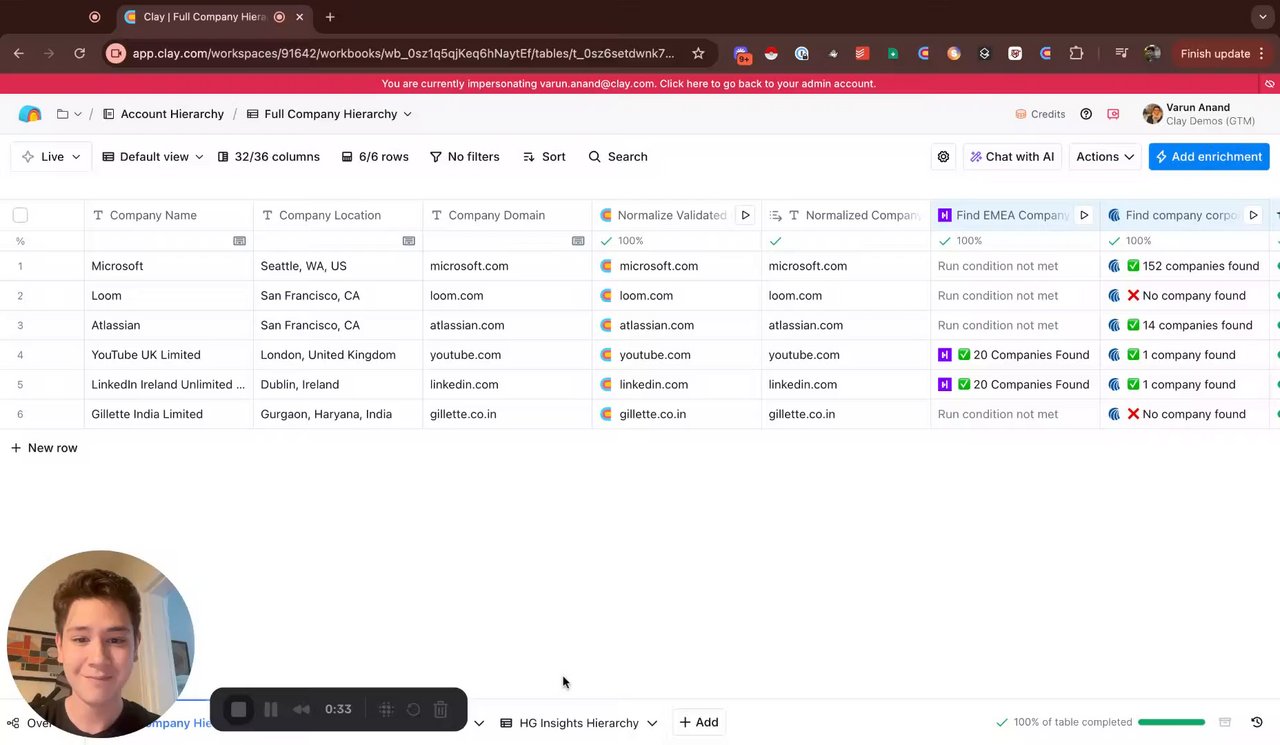The height and width of the screenshot is (745, 1280).
Task: Restart the recording with the circular arrow
Action: (413, 709)
